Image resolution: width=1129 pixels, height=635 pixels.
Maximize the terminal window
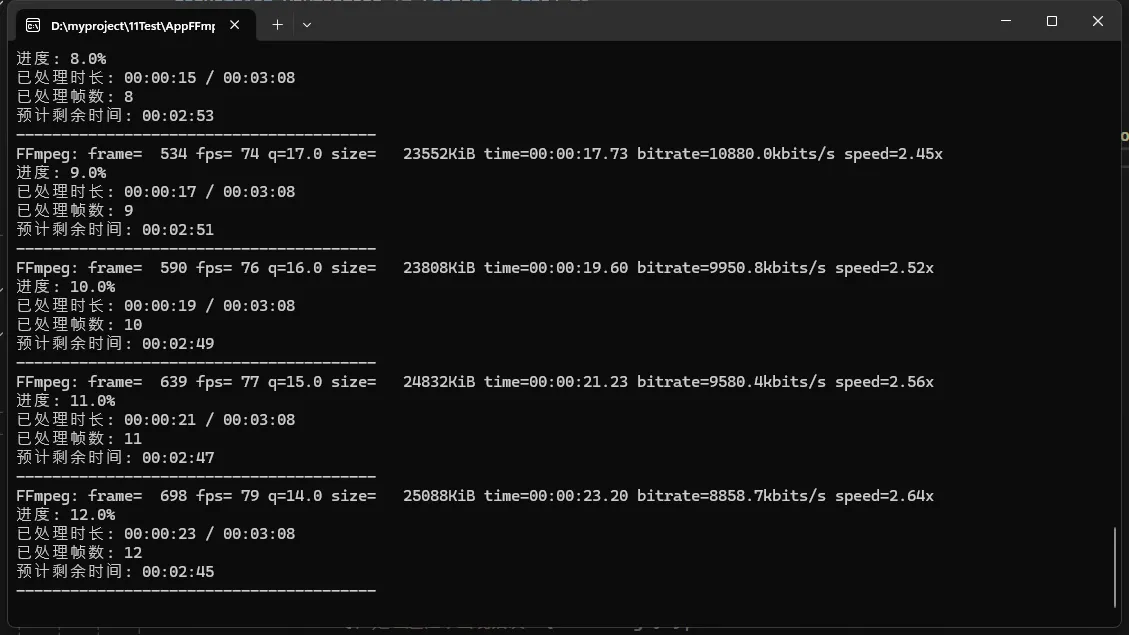[x=1052, y=21]
